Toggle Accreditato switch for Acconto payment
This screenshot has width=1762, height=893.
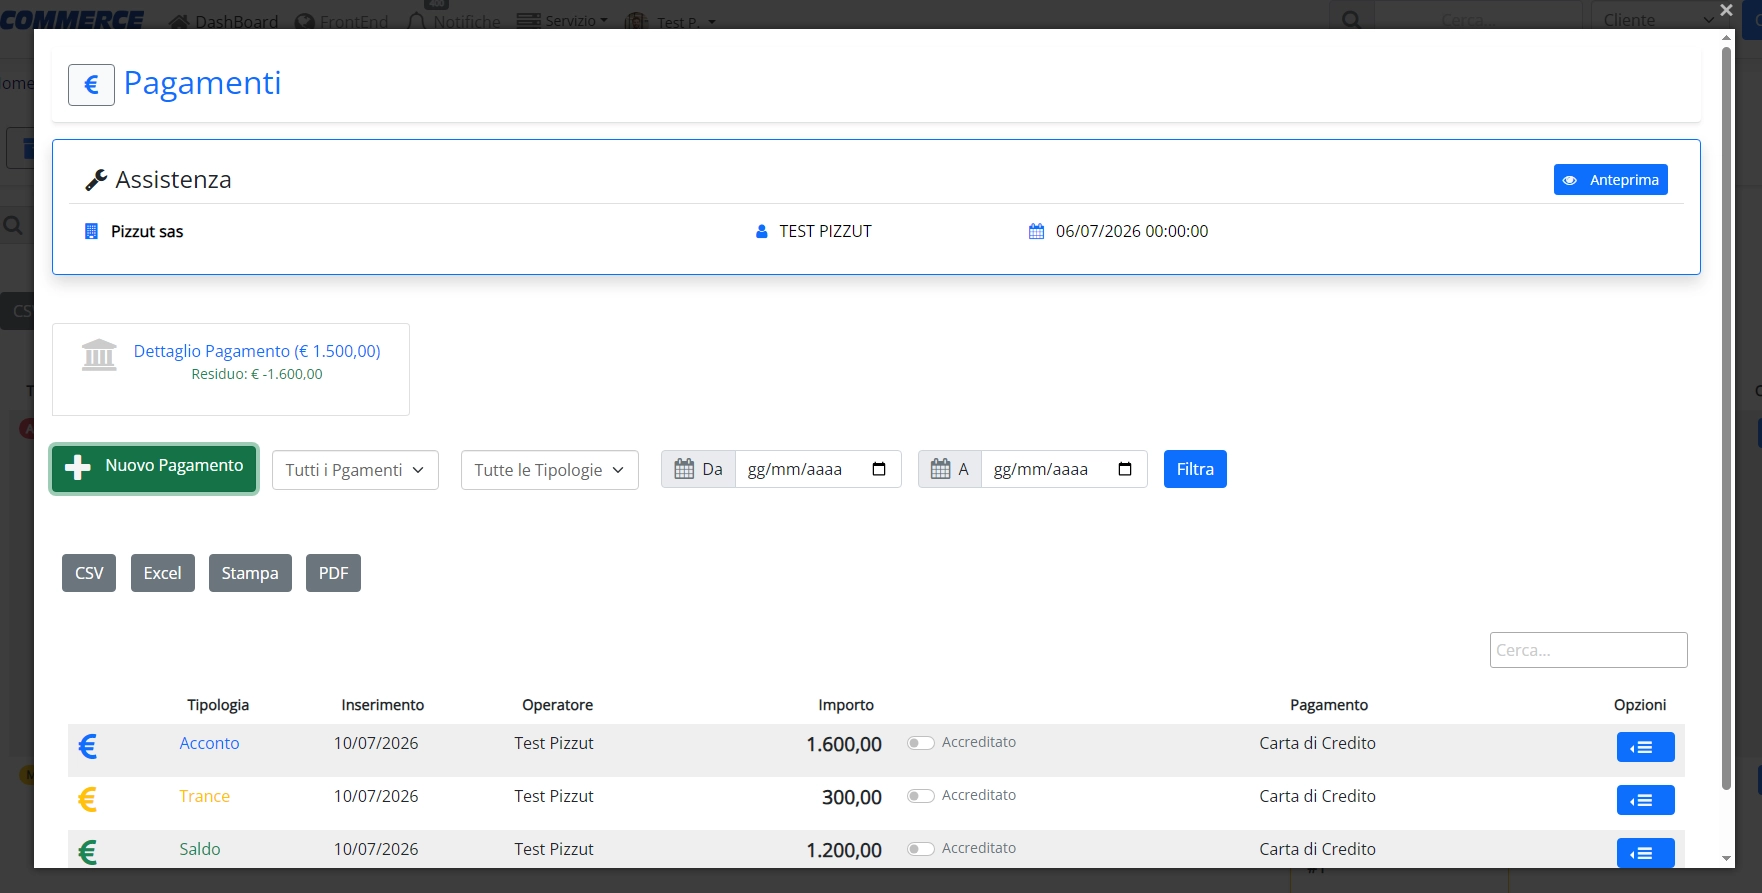click(x=920, y=743)
